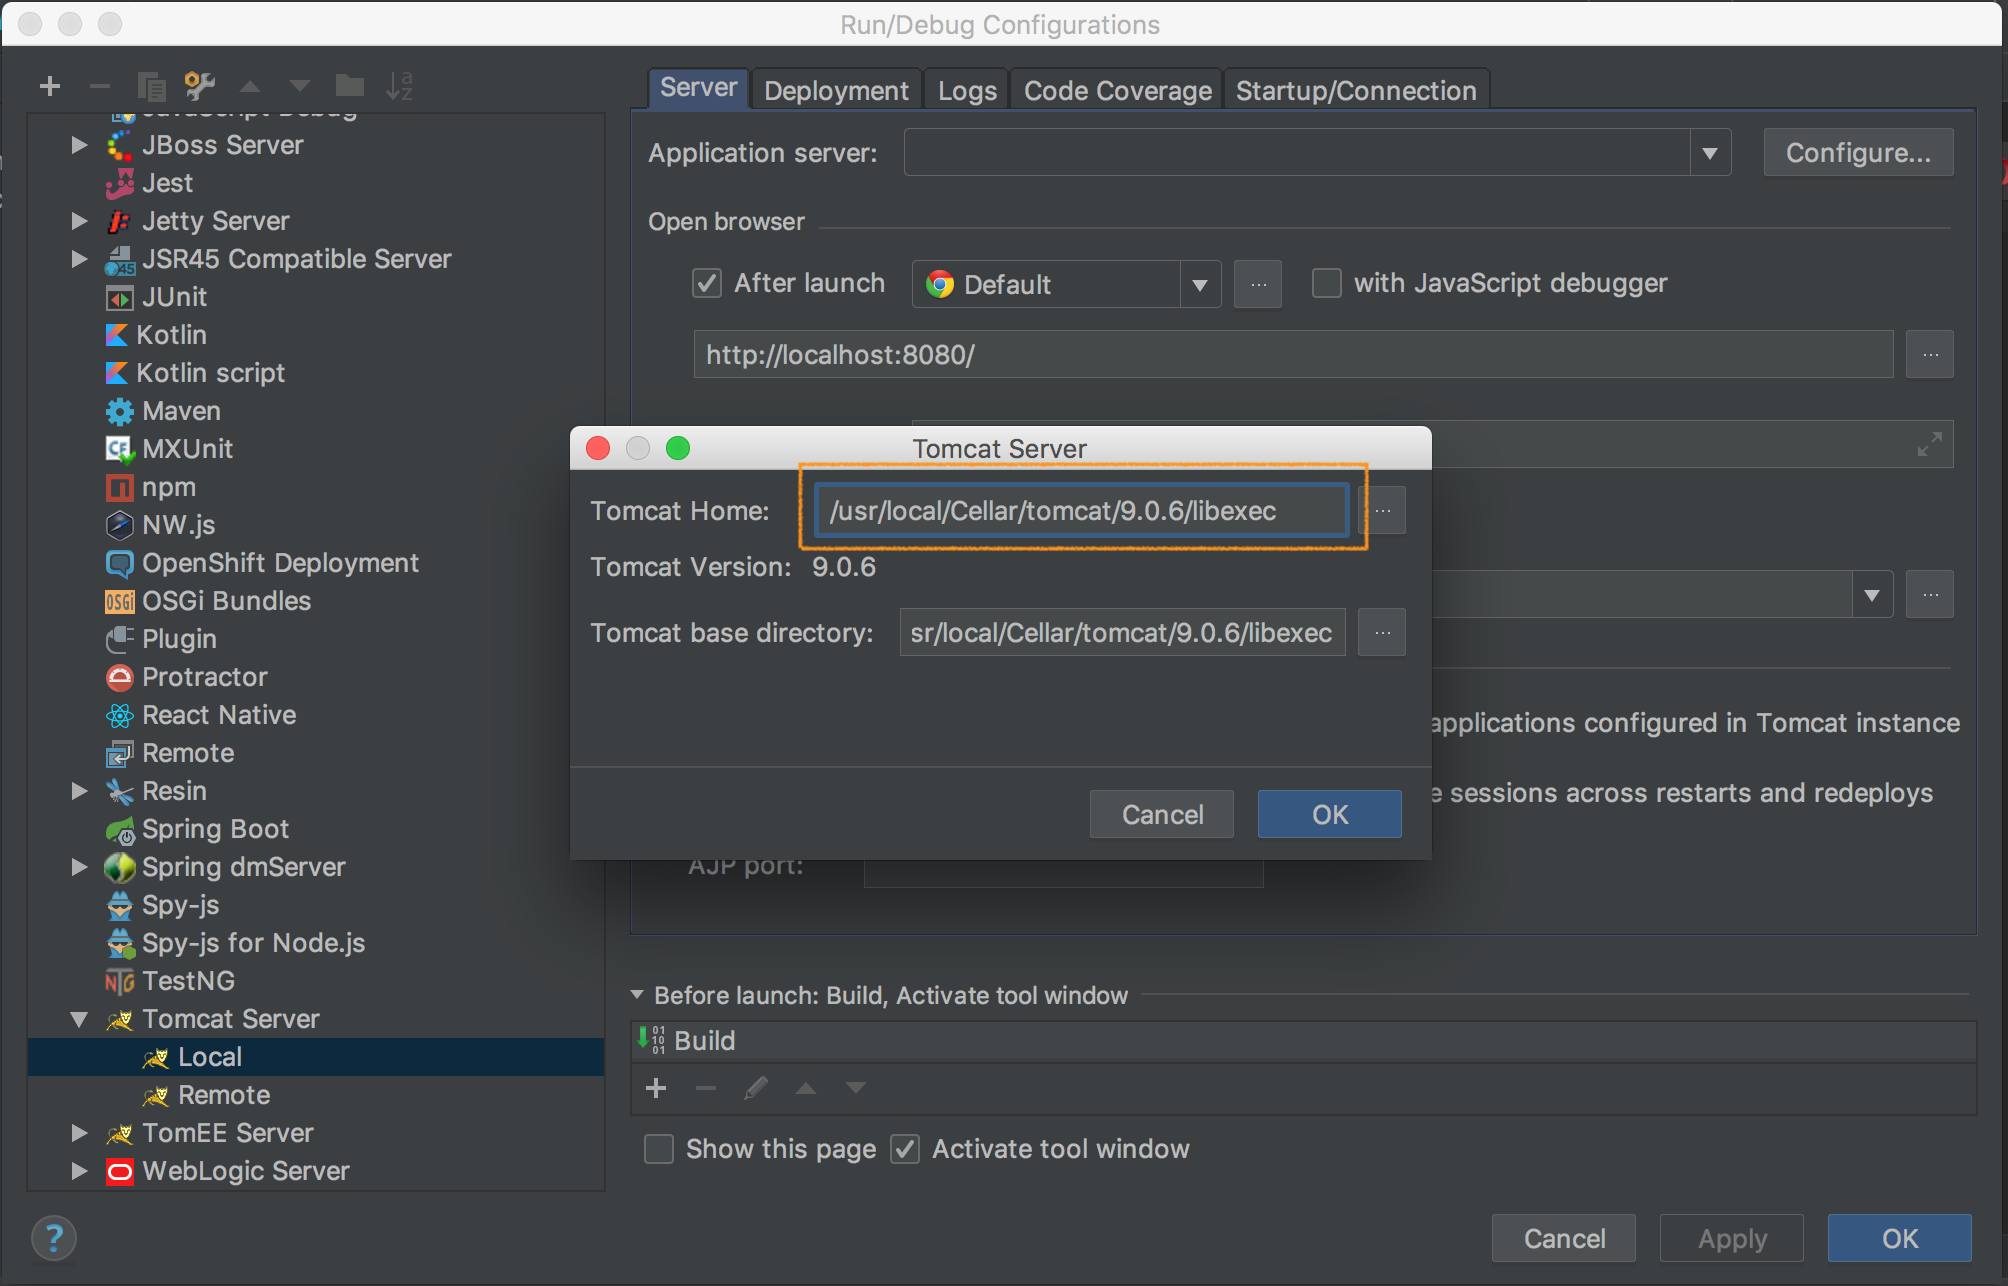The image size is (2008, 1286).
Task: Expand the TomEE Server node
Action: [79, 1133]
